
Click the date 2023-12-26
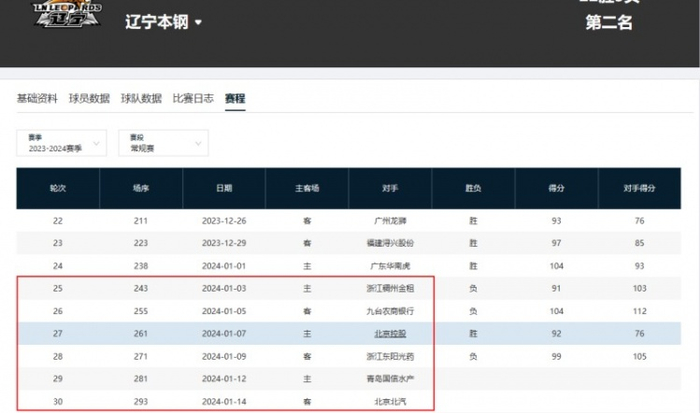[x=224, y=221]
